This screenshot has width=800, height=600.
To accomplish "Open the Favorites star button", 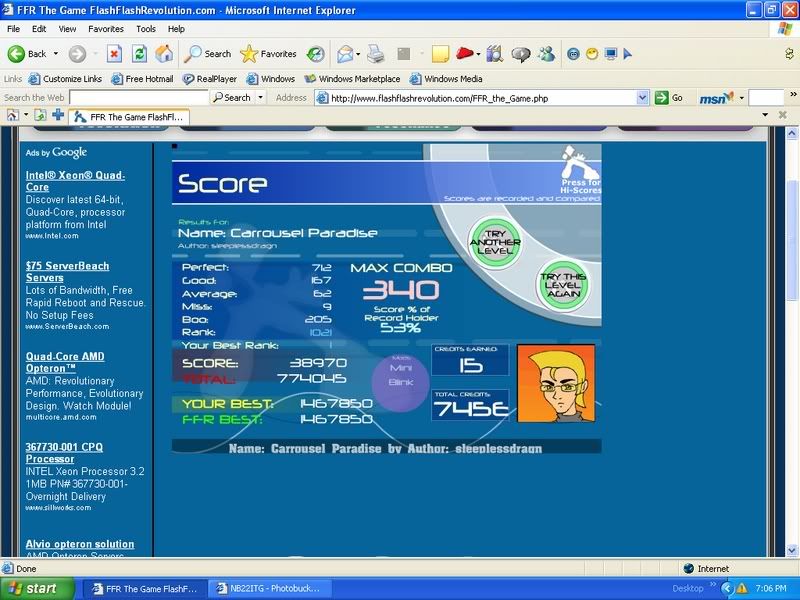I will (269, 54).
